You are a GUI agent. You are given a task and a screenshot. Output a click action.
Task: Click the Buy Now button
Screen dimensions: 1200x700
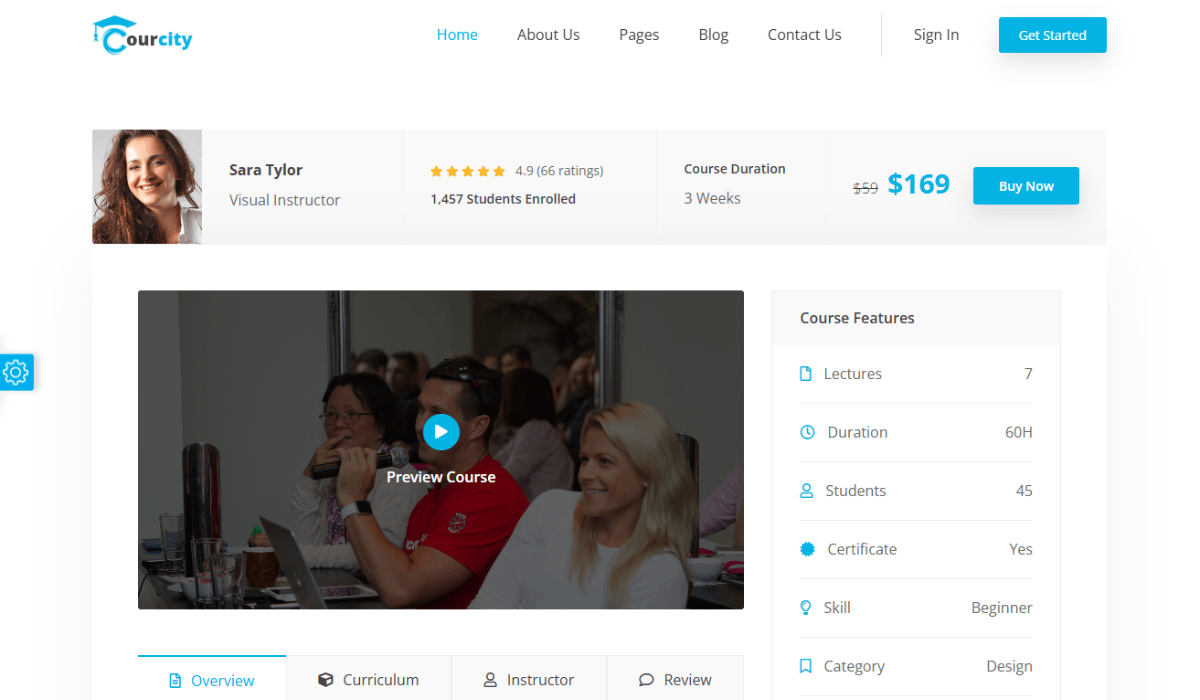1026,186
